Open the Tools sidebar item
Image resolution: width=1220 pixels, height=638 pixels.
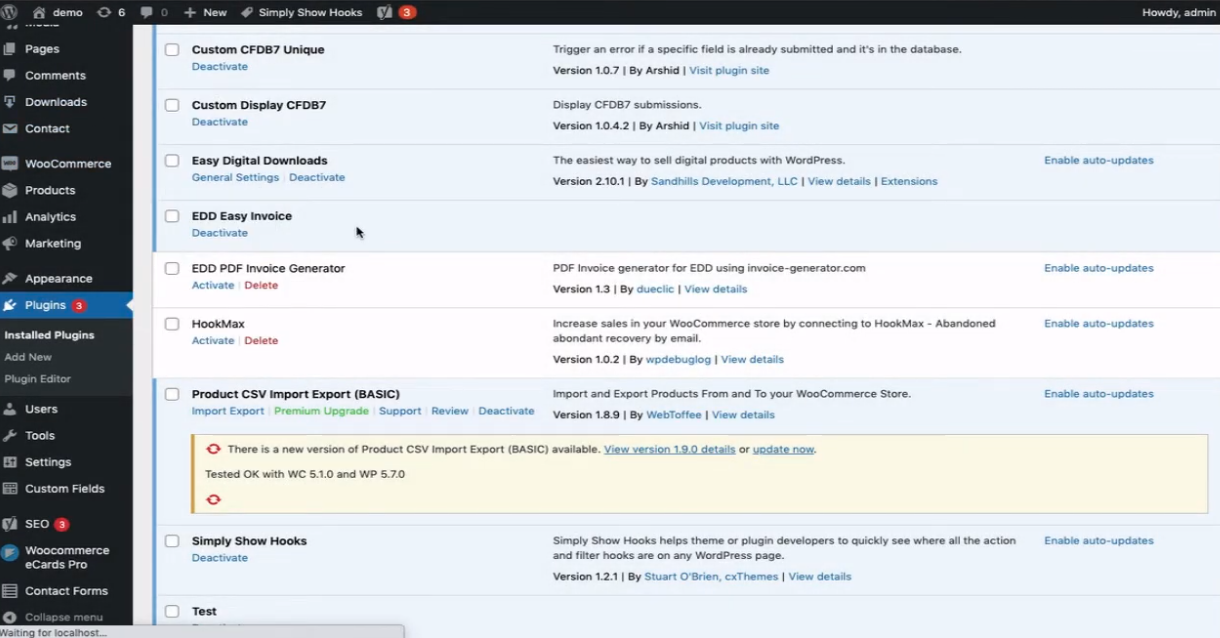click(x=40, y=436)
